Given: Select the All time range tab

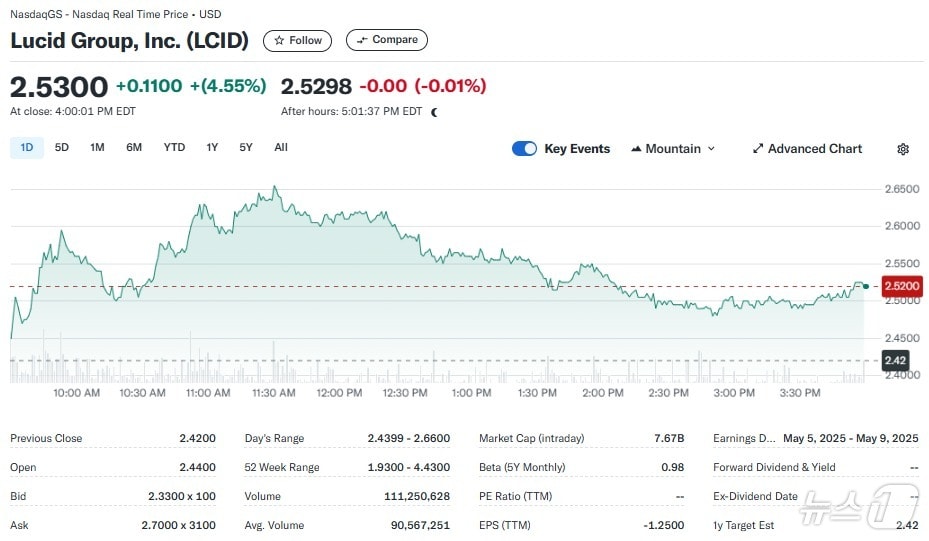Looking at the screenshot, I should pyautogui.click(x=281, y=148).
